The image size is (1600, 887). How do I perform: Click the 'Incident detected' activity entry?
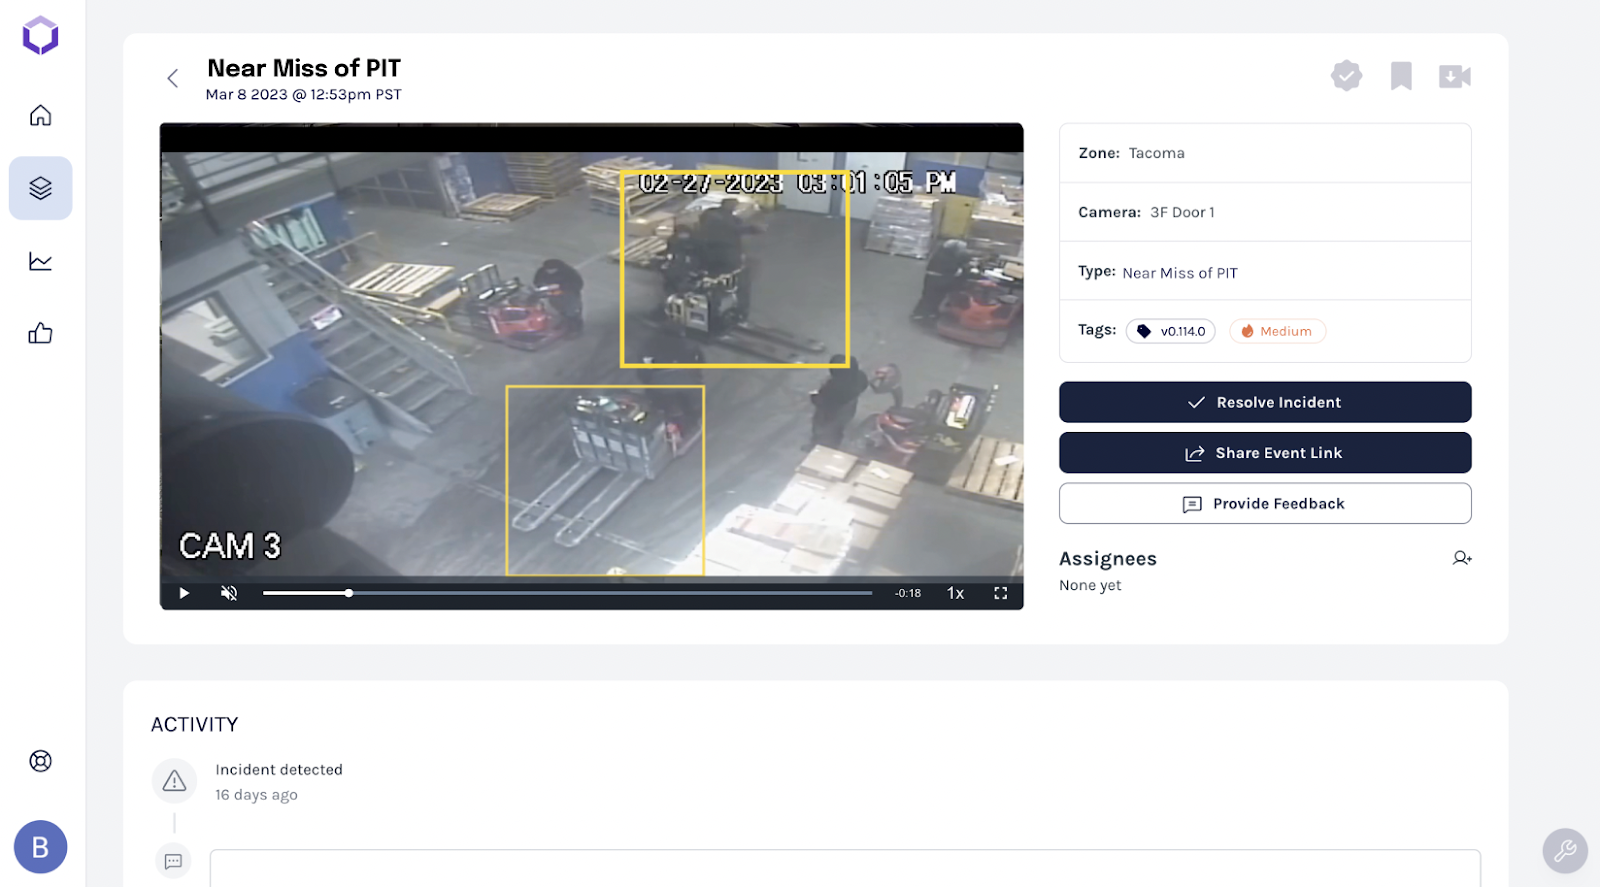pyautogui.click(x=279, y=769)
